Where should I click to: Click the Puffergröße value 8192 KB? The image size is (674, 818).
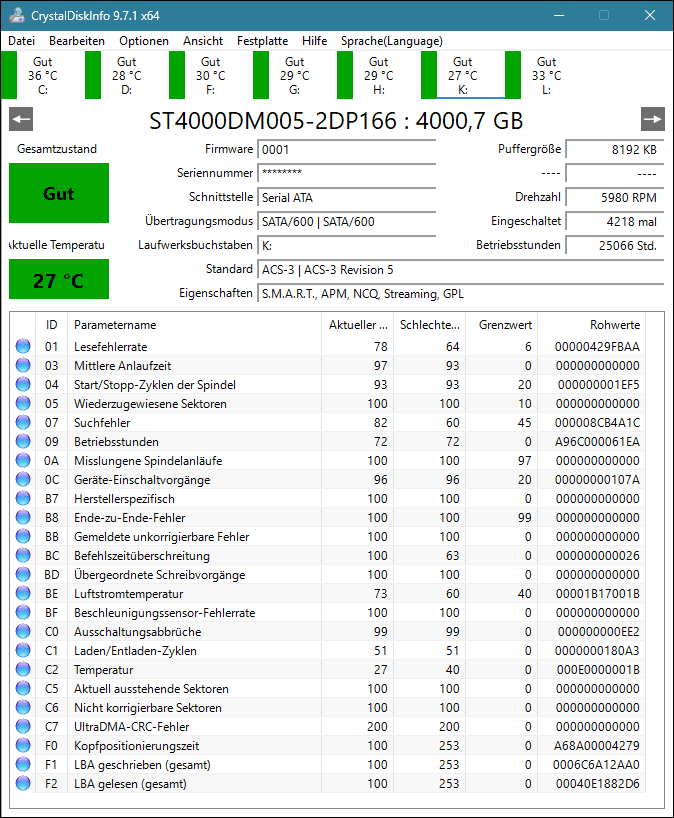[615, 149]
